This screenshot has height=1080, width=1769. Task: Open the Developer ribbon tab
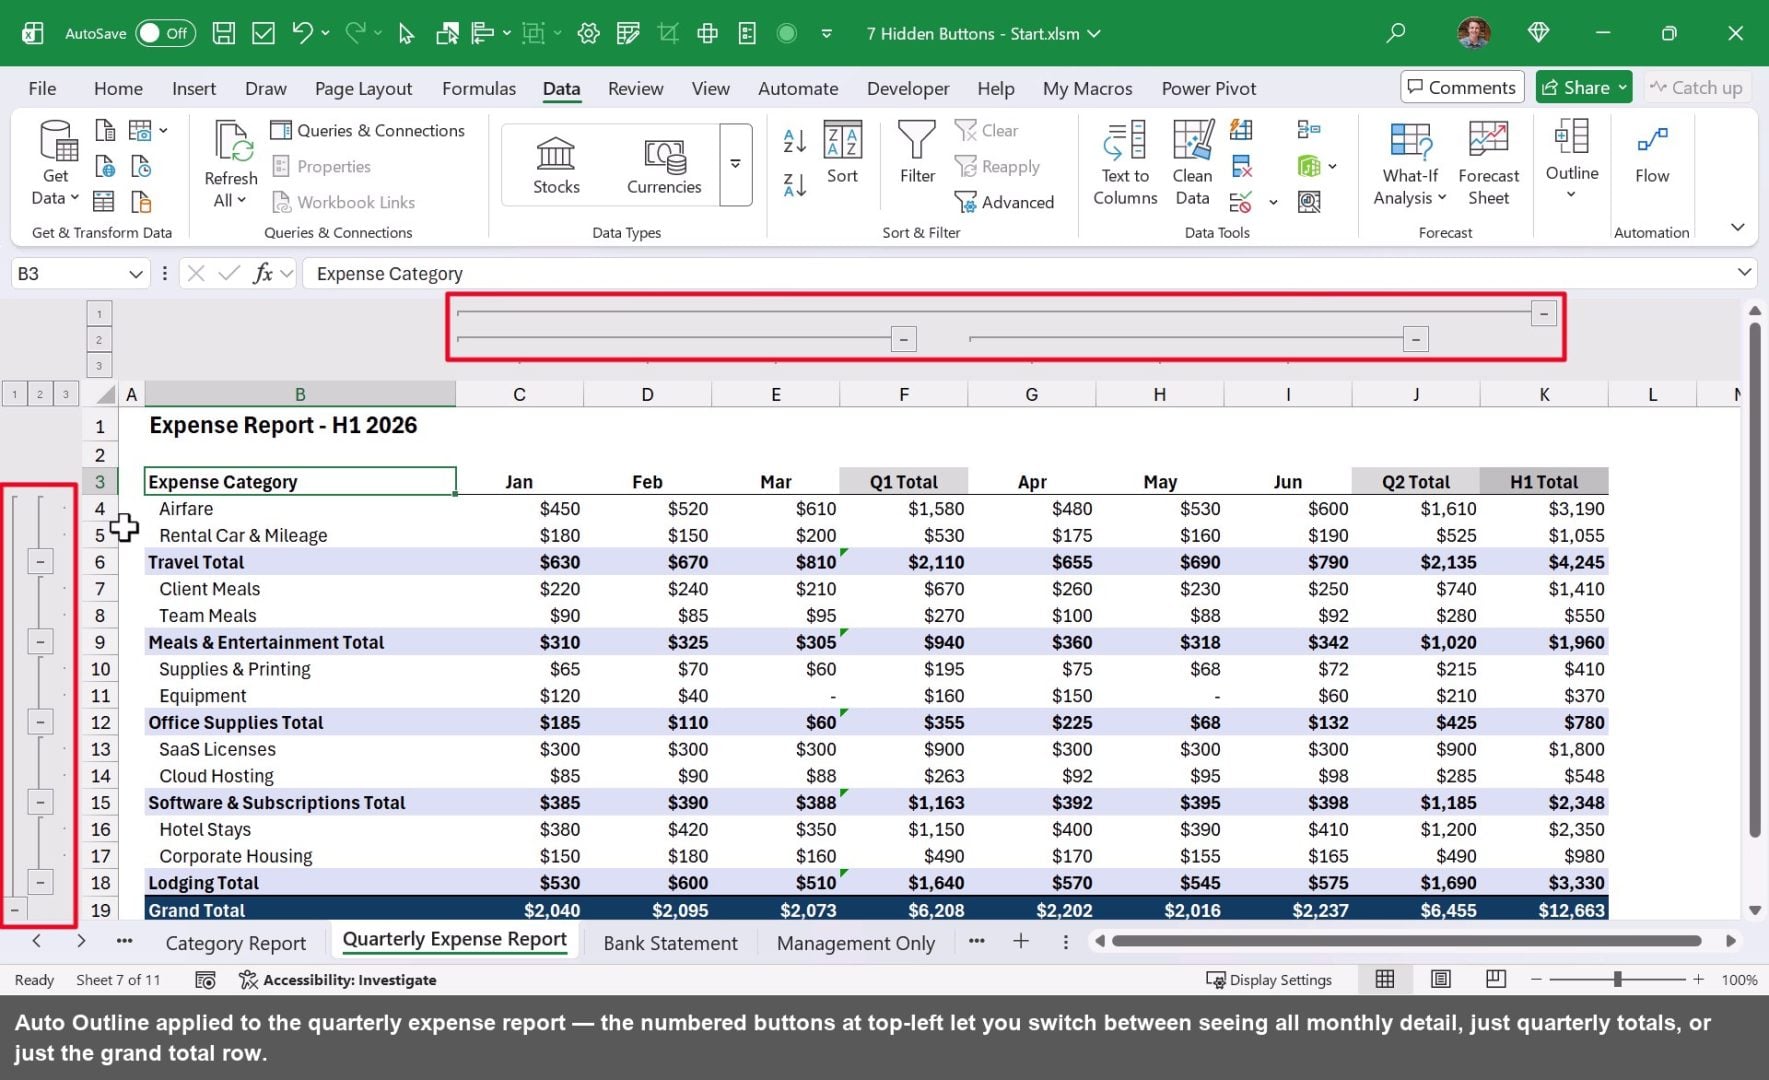pos(908,88)
